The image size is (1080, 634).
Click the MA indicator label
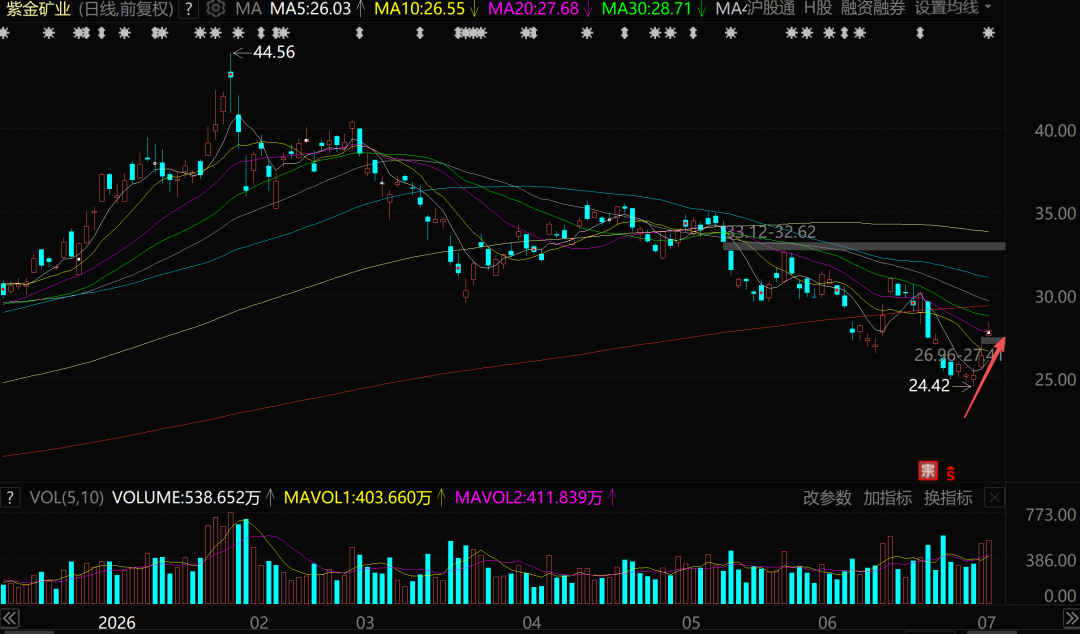point(248,9)
